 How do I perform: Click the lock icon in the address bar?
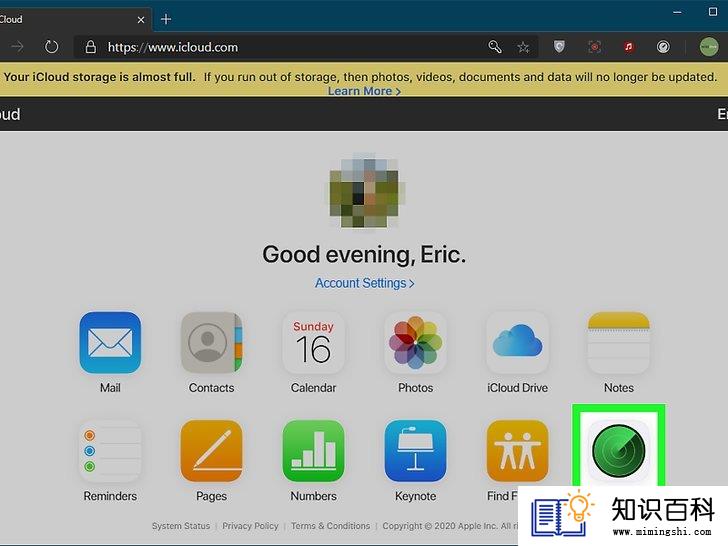pos(91,47)
